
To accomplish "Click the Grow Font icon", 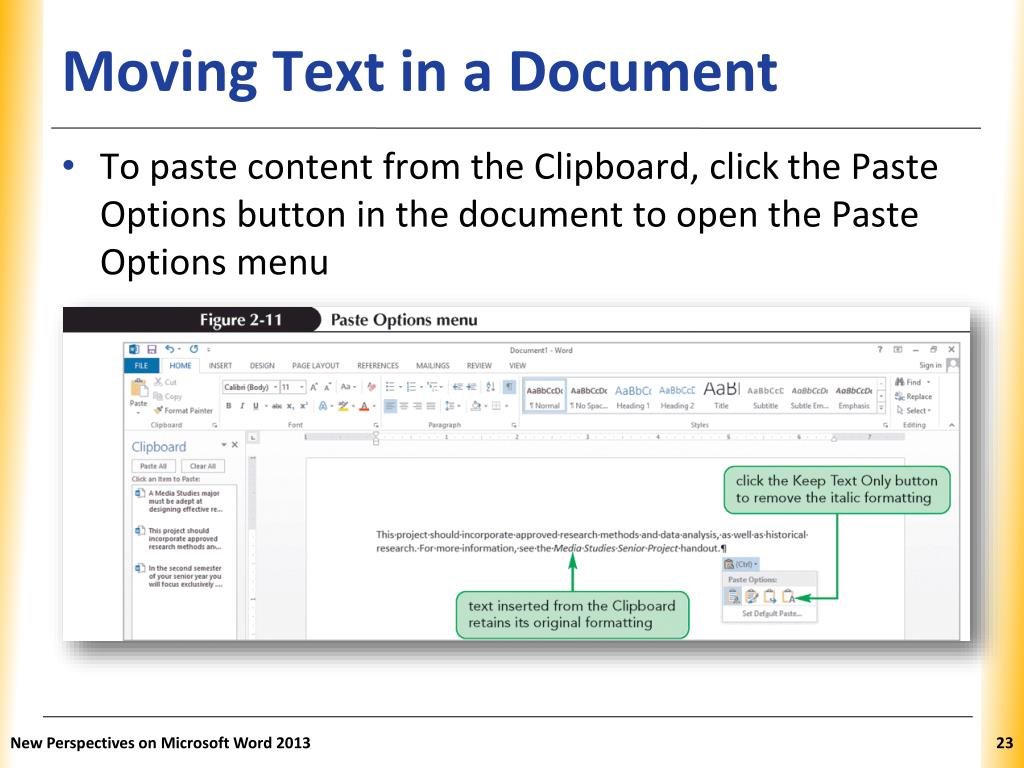I will coord(314,387).
